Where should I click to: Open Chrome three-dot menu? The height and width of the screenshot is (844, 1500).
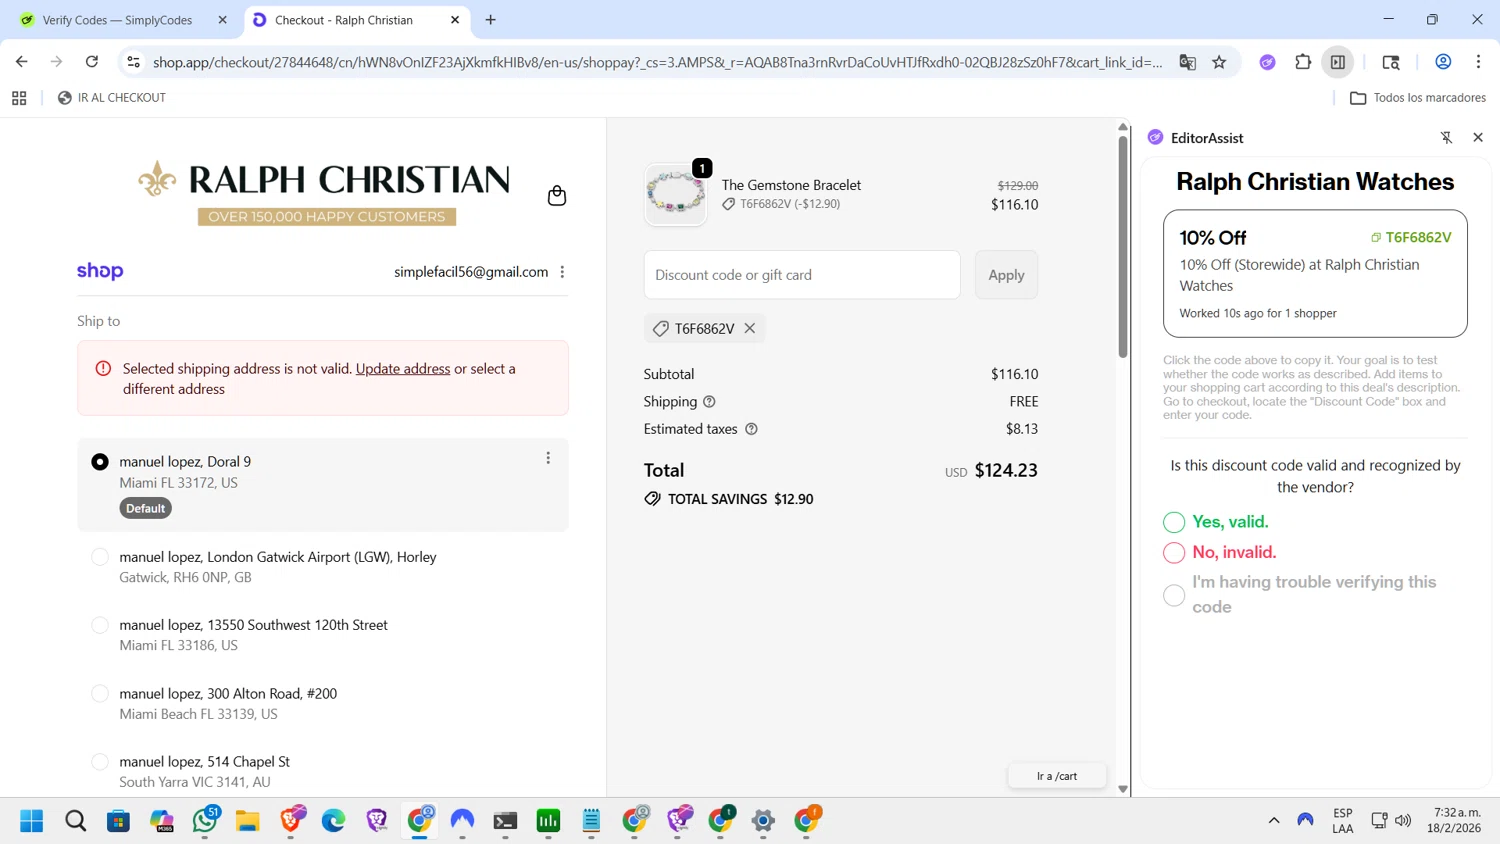coord(1478,62)
